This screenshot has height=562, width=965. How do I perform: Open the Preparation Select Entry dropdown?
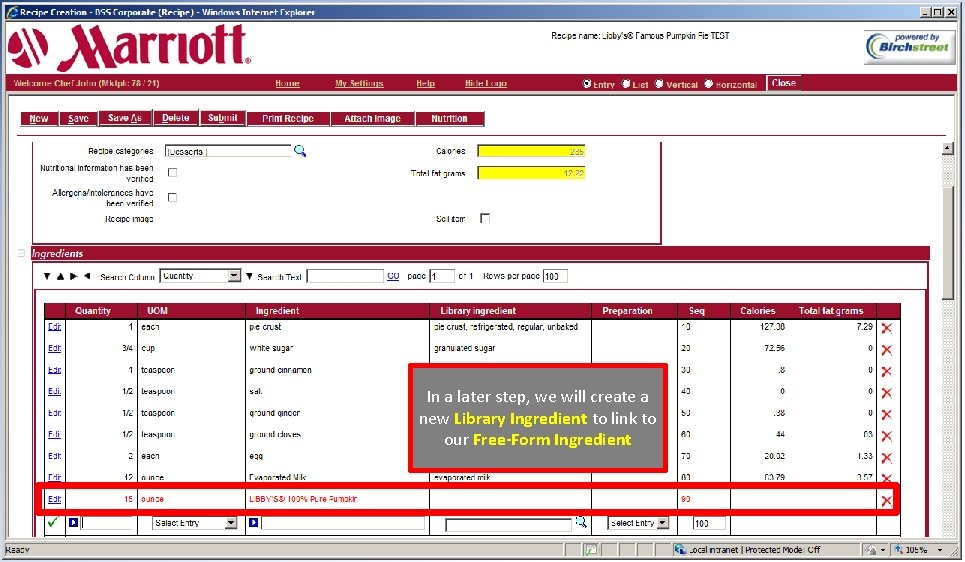point(662,523)
